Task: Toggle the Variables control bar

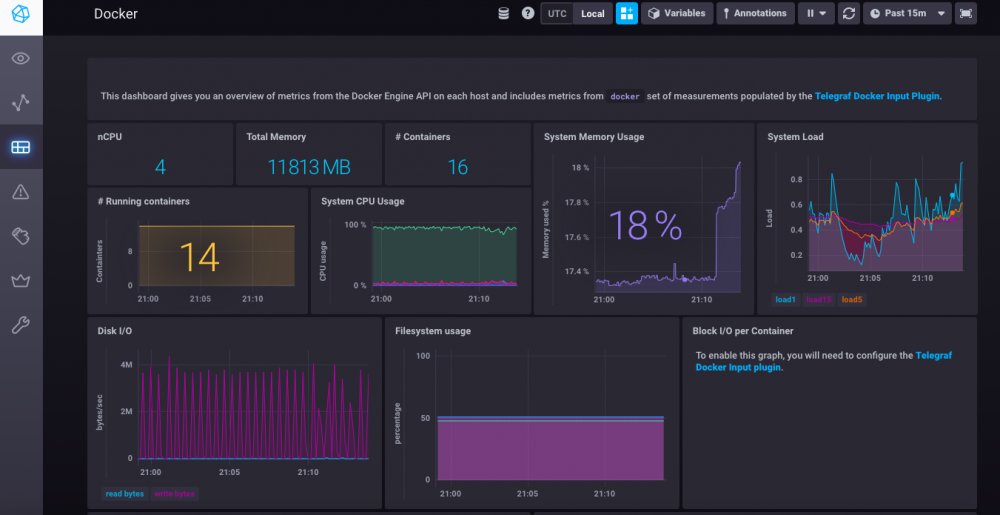Action: point(676,14)
